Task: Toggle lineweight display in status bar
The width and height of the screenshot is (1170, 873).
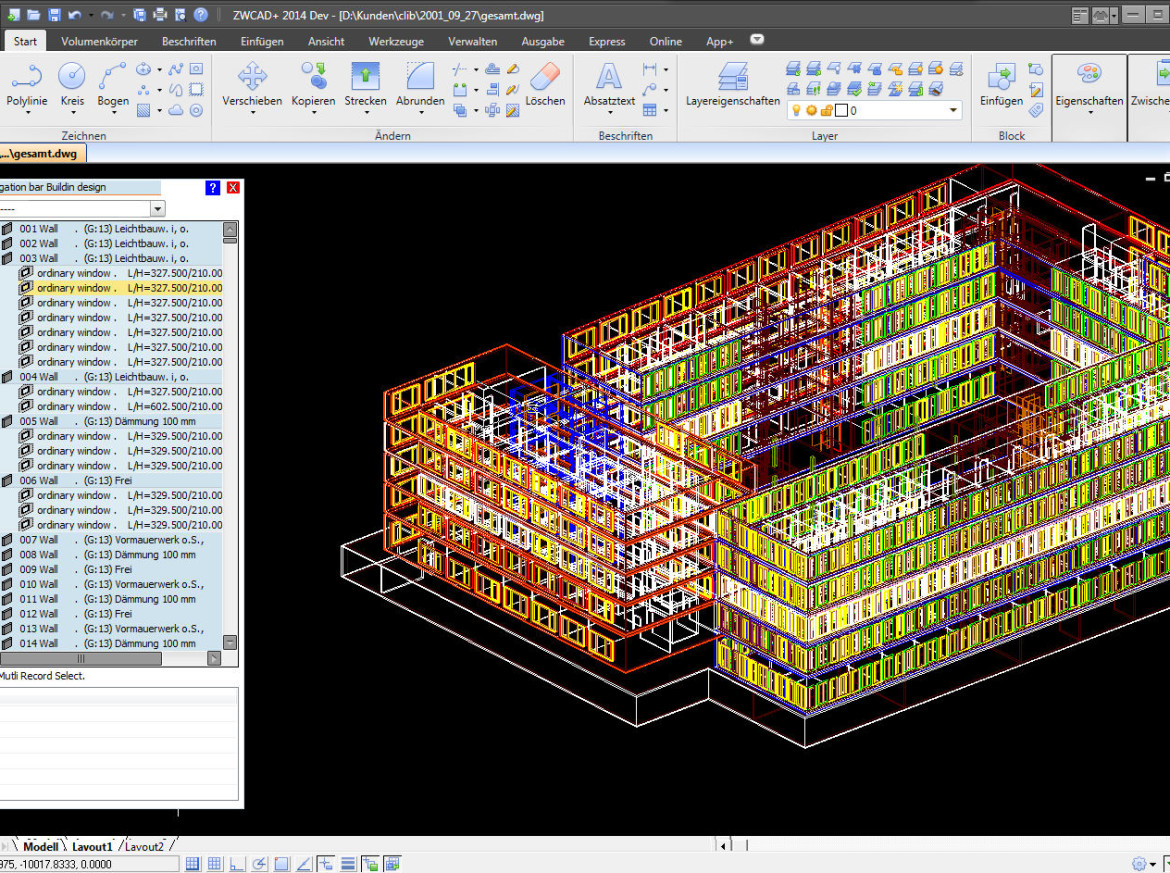Action: (348, 864)
